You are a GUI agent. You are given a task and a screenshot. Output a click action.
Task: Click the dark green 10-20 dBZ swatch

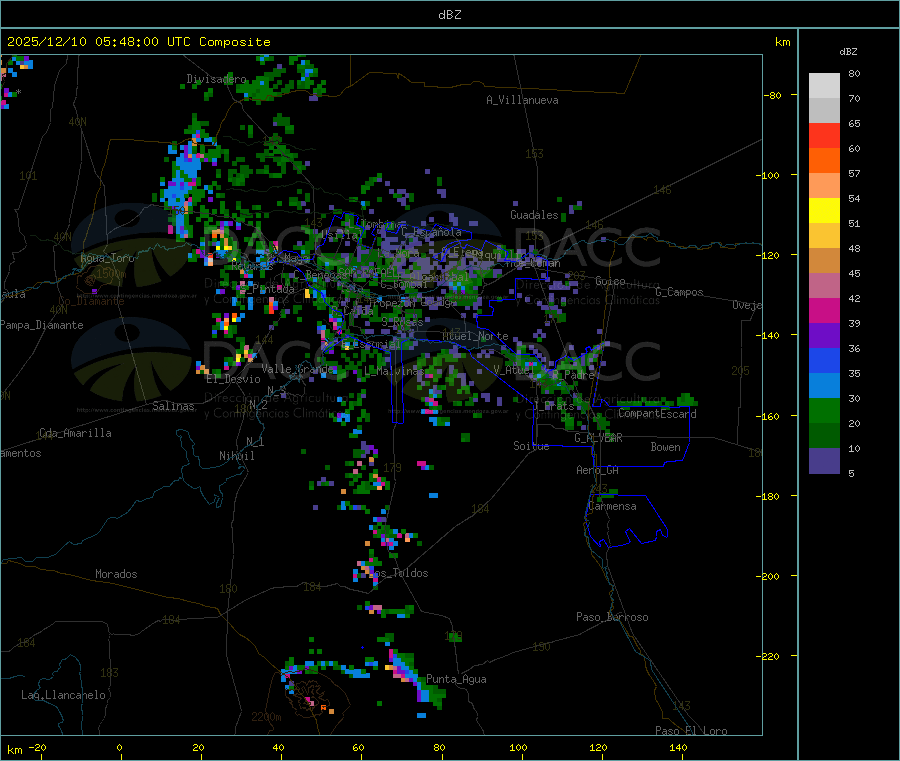(x=824, y=436)
